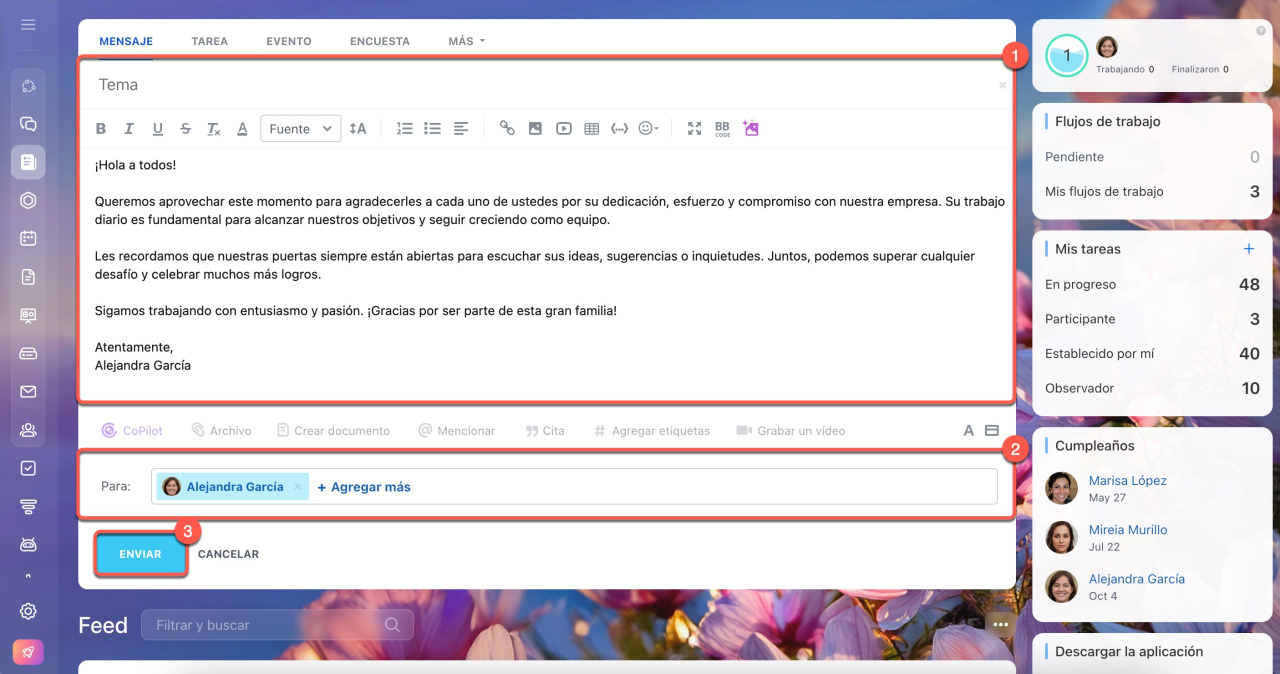The image size is (1280, 674).
Task: Insert a hyperlink into message
Action: click(507, 129)
